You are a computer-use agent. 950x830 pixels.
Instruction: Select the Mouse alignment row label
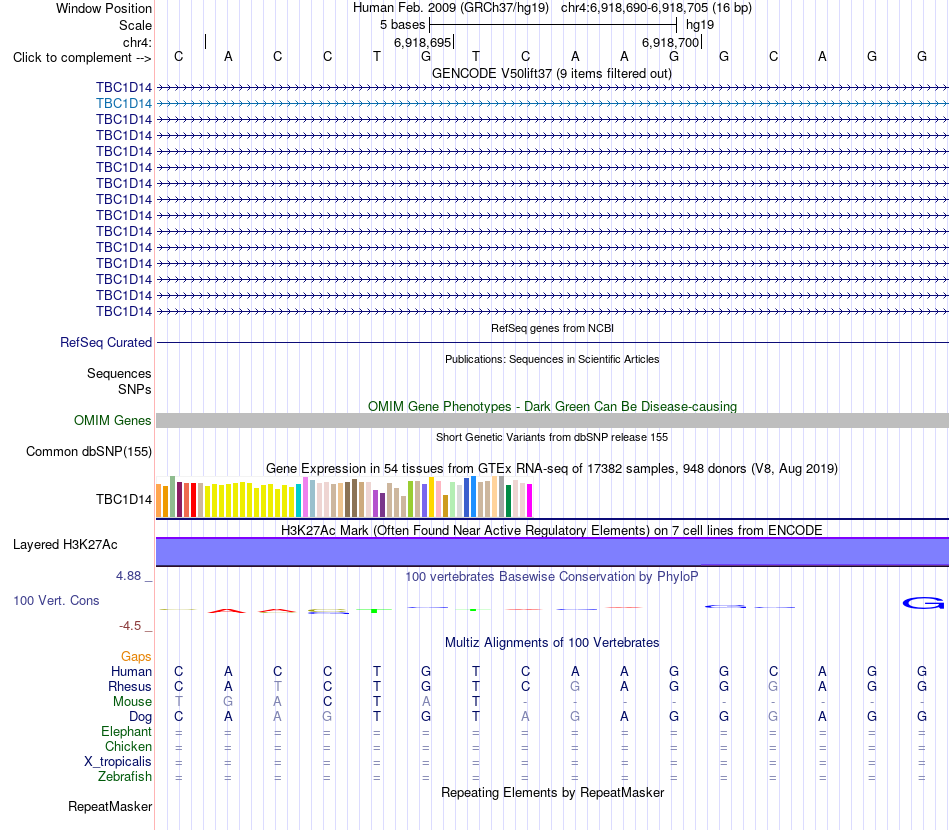pos(132,702)
